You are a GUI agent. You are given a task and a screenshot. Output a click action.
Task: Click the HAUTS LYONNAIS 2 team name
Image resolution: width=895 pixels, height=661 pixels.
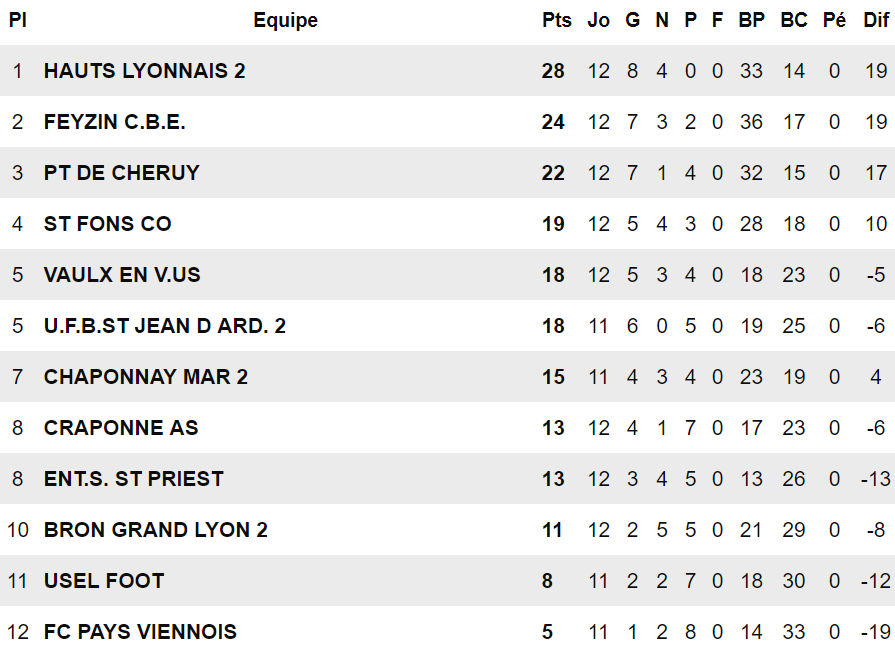(144, 71)
